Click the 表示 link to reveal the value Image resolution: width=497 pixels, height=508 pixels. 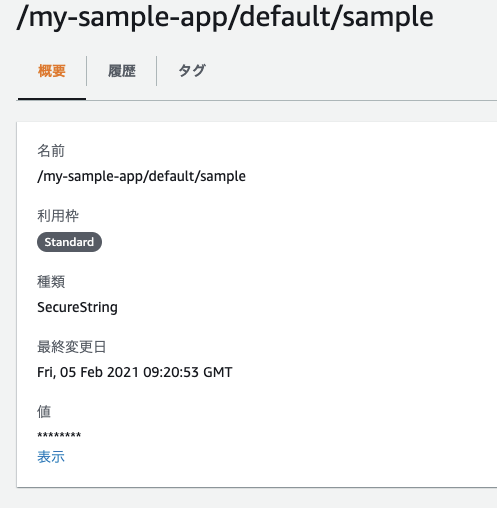[51, 457]
